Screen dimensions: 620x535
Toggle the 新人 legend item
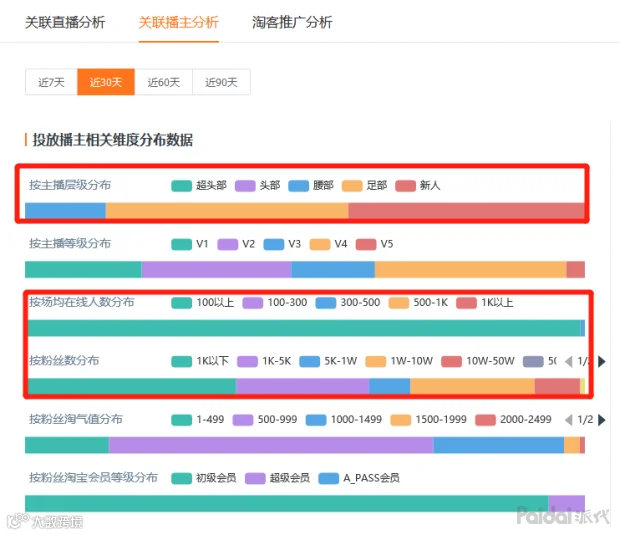[x=418, y=185]
